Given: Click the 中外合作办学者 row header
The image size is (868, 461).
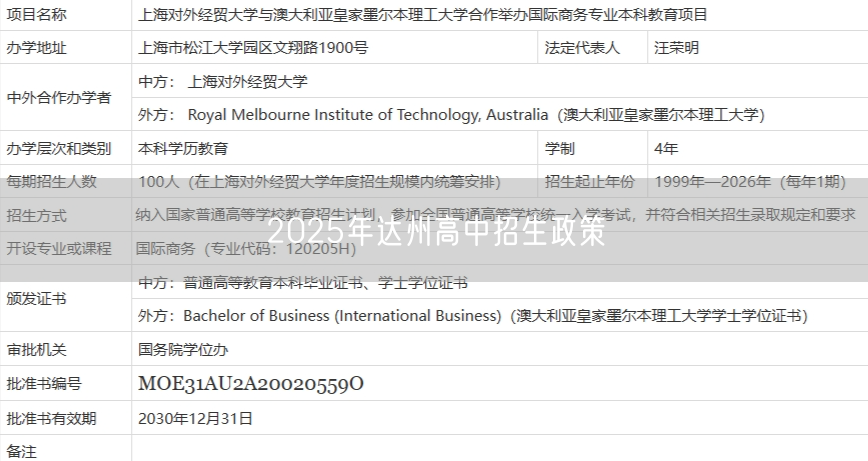Looking at the screenshot, I should 59,98.
